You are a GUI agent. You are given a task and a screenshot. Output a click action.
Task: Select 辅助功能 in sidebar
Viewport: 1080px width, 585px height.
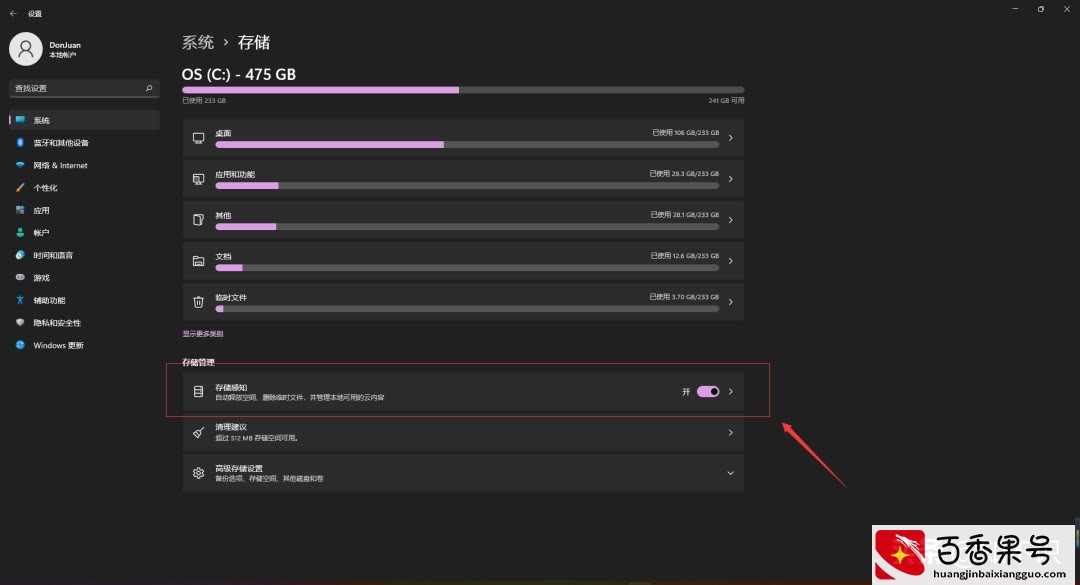84,300
